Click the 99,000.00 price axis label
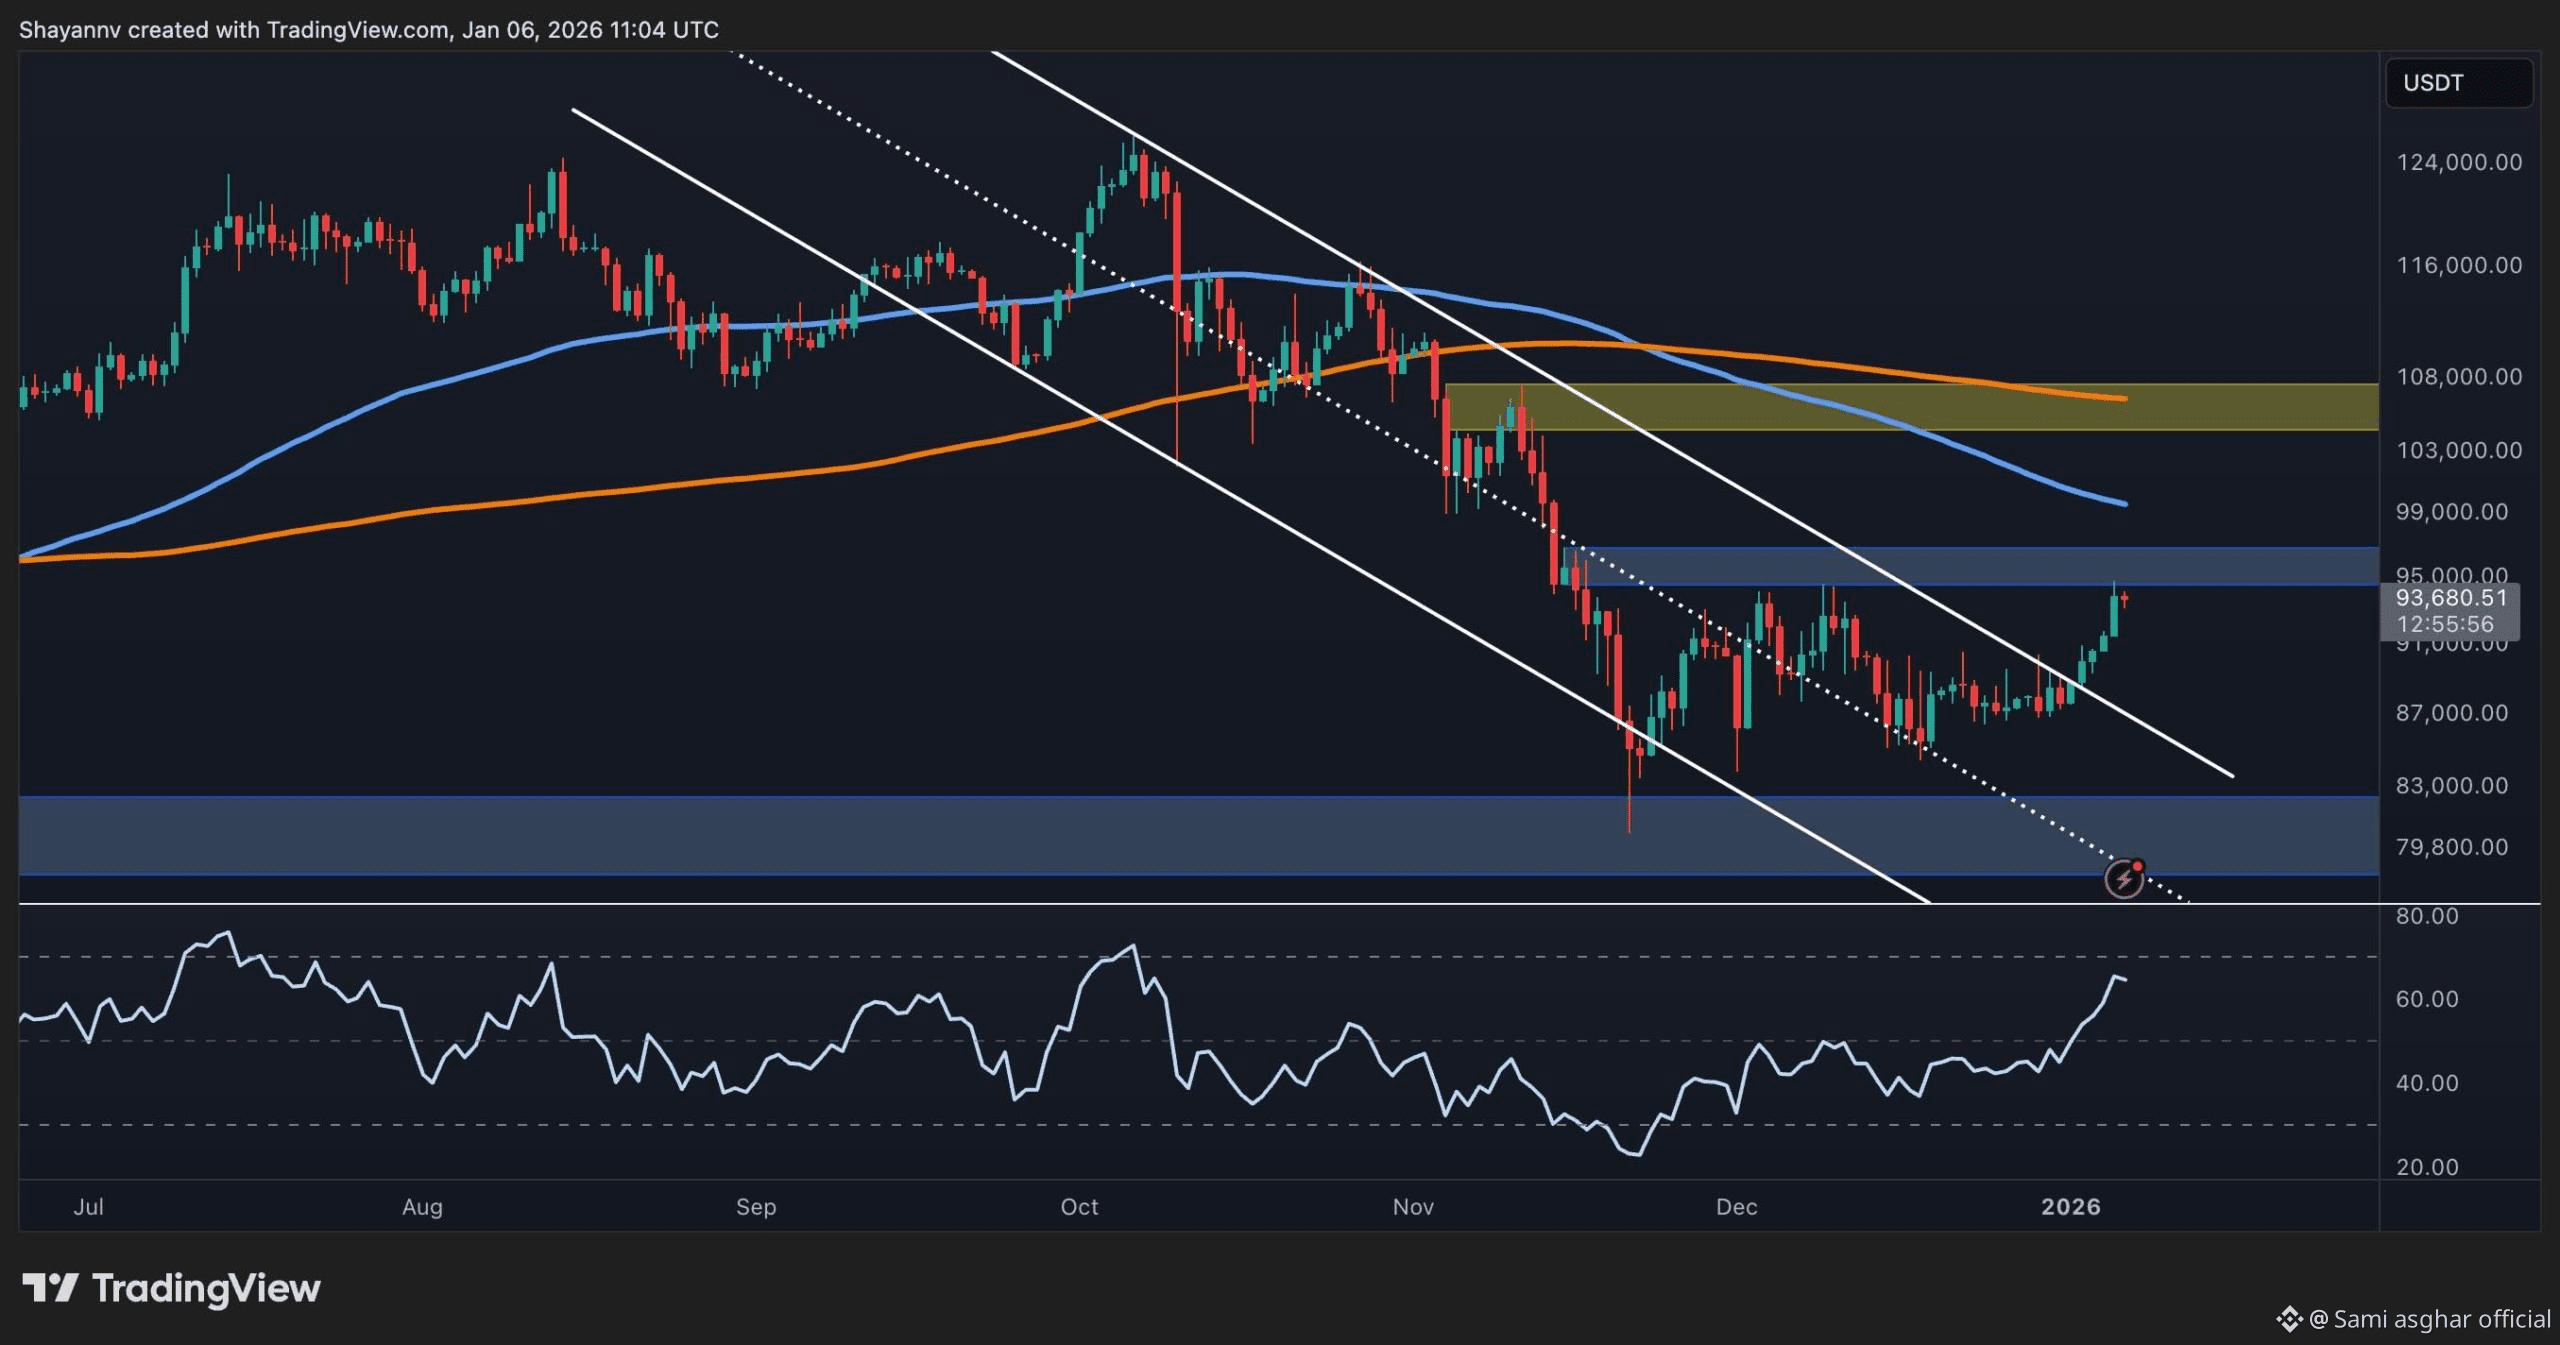The height and width of the screenshot is (1345, 2560). 2452,512
